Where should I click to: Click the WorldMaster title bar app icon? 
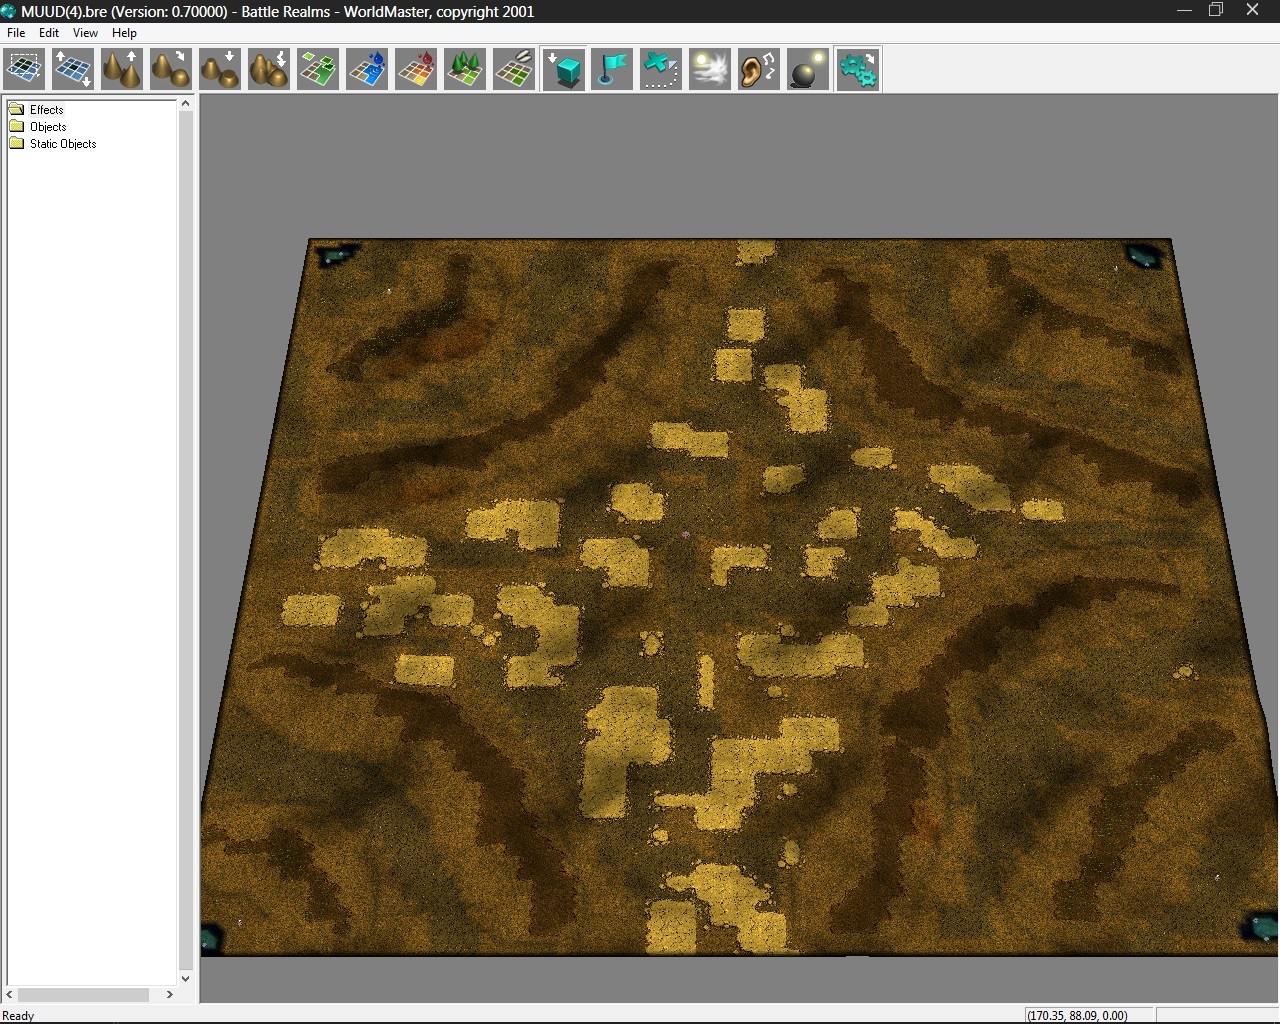(10, 11)
